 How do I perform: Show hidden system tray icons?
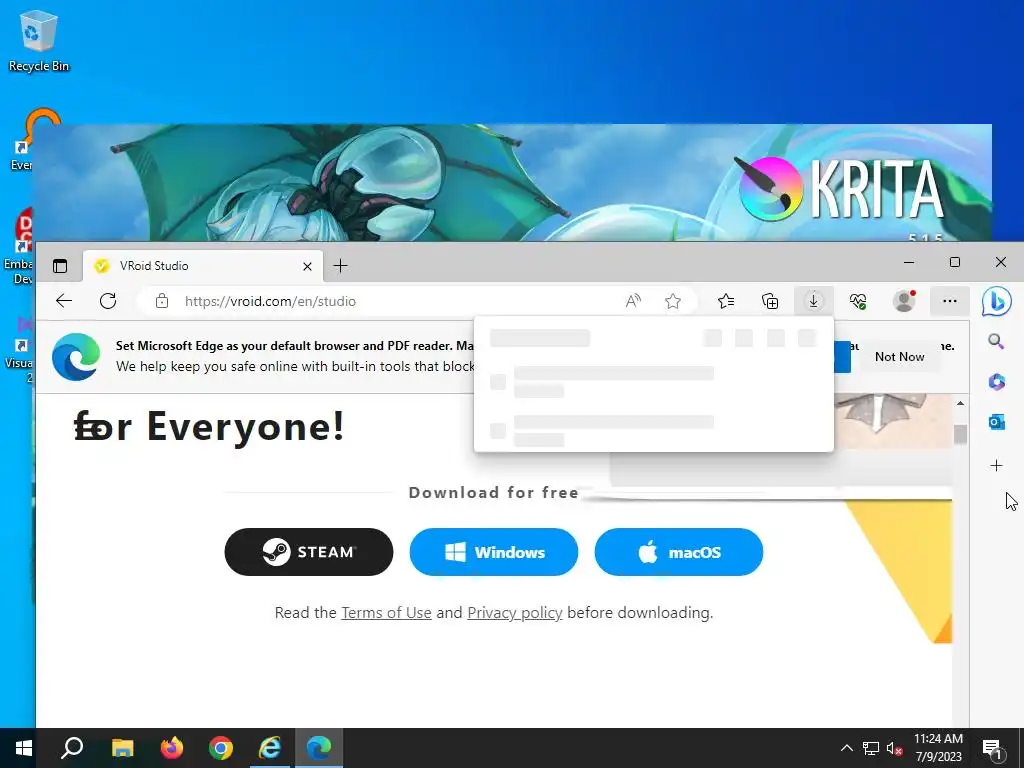coord(846,748)
